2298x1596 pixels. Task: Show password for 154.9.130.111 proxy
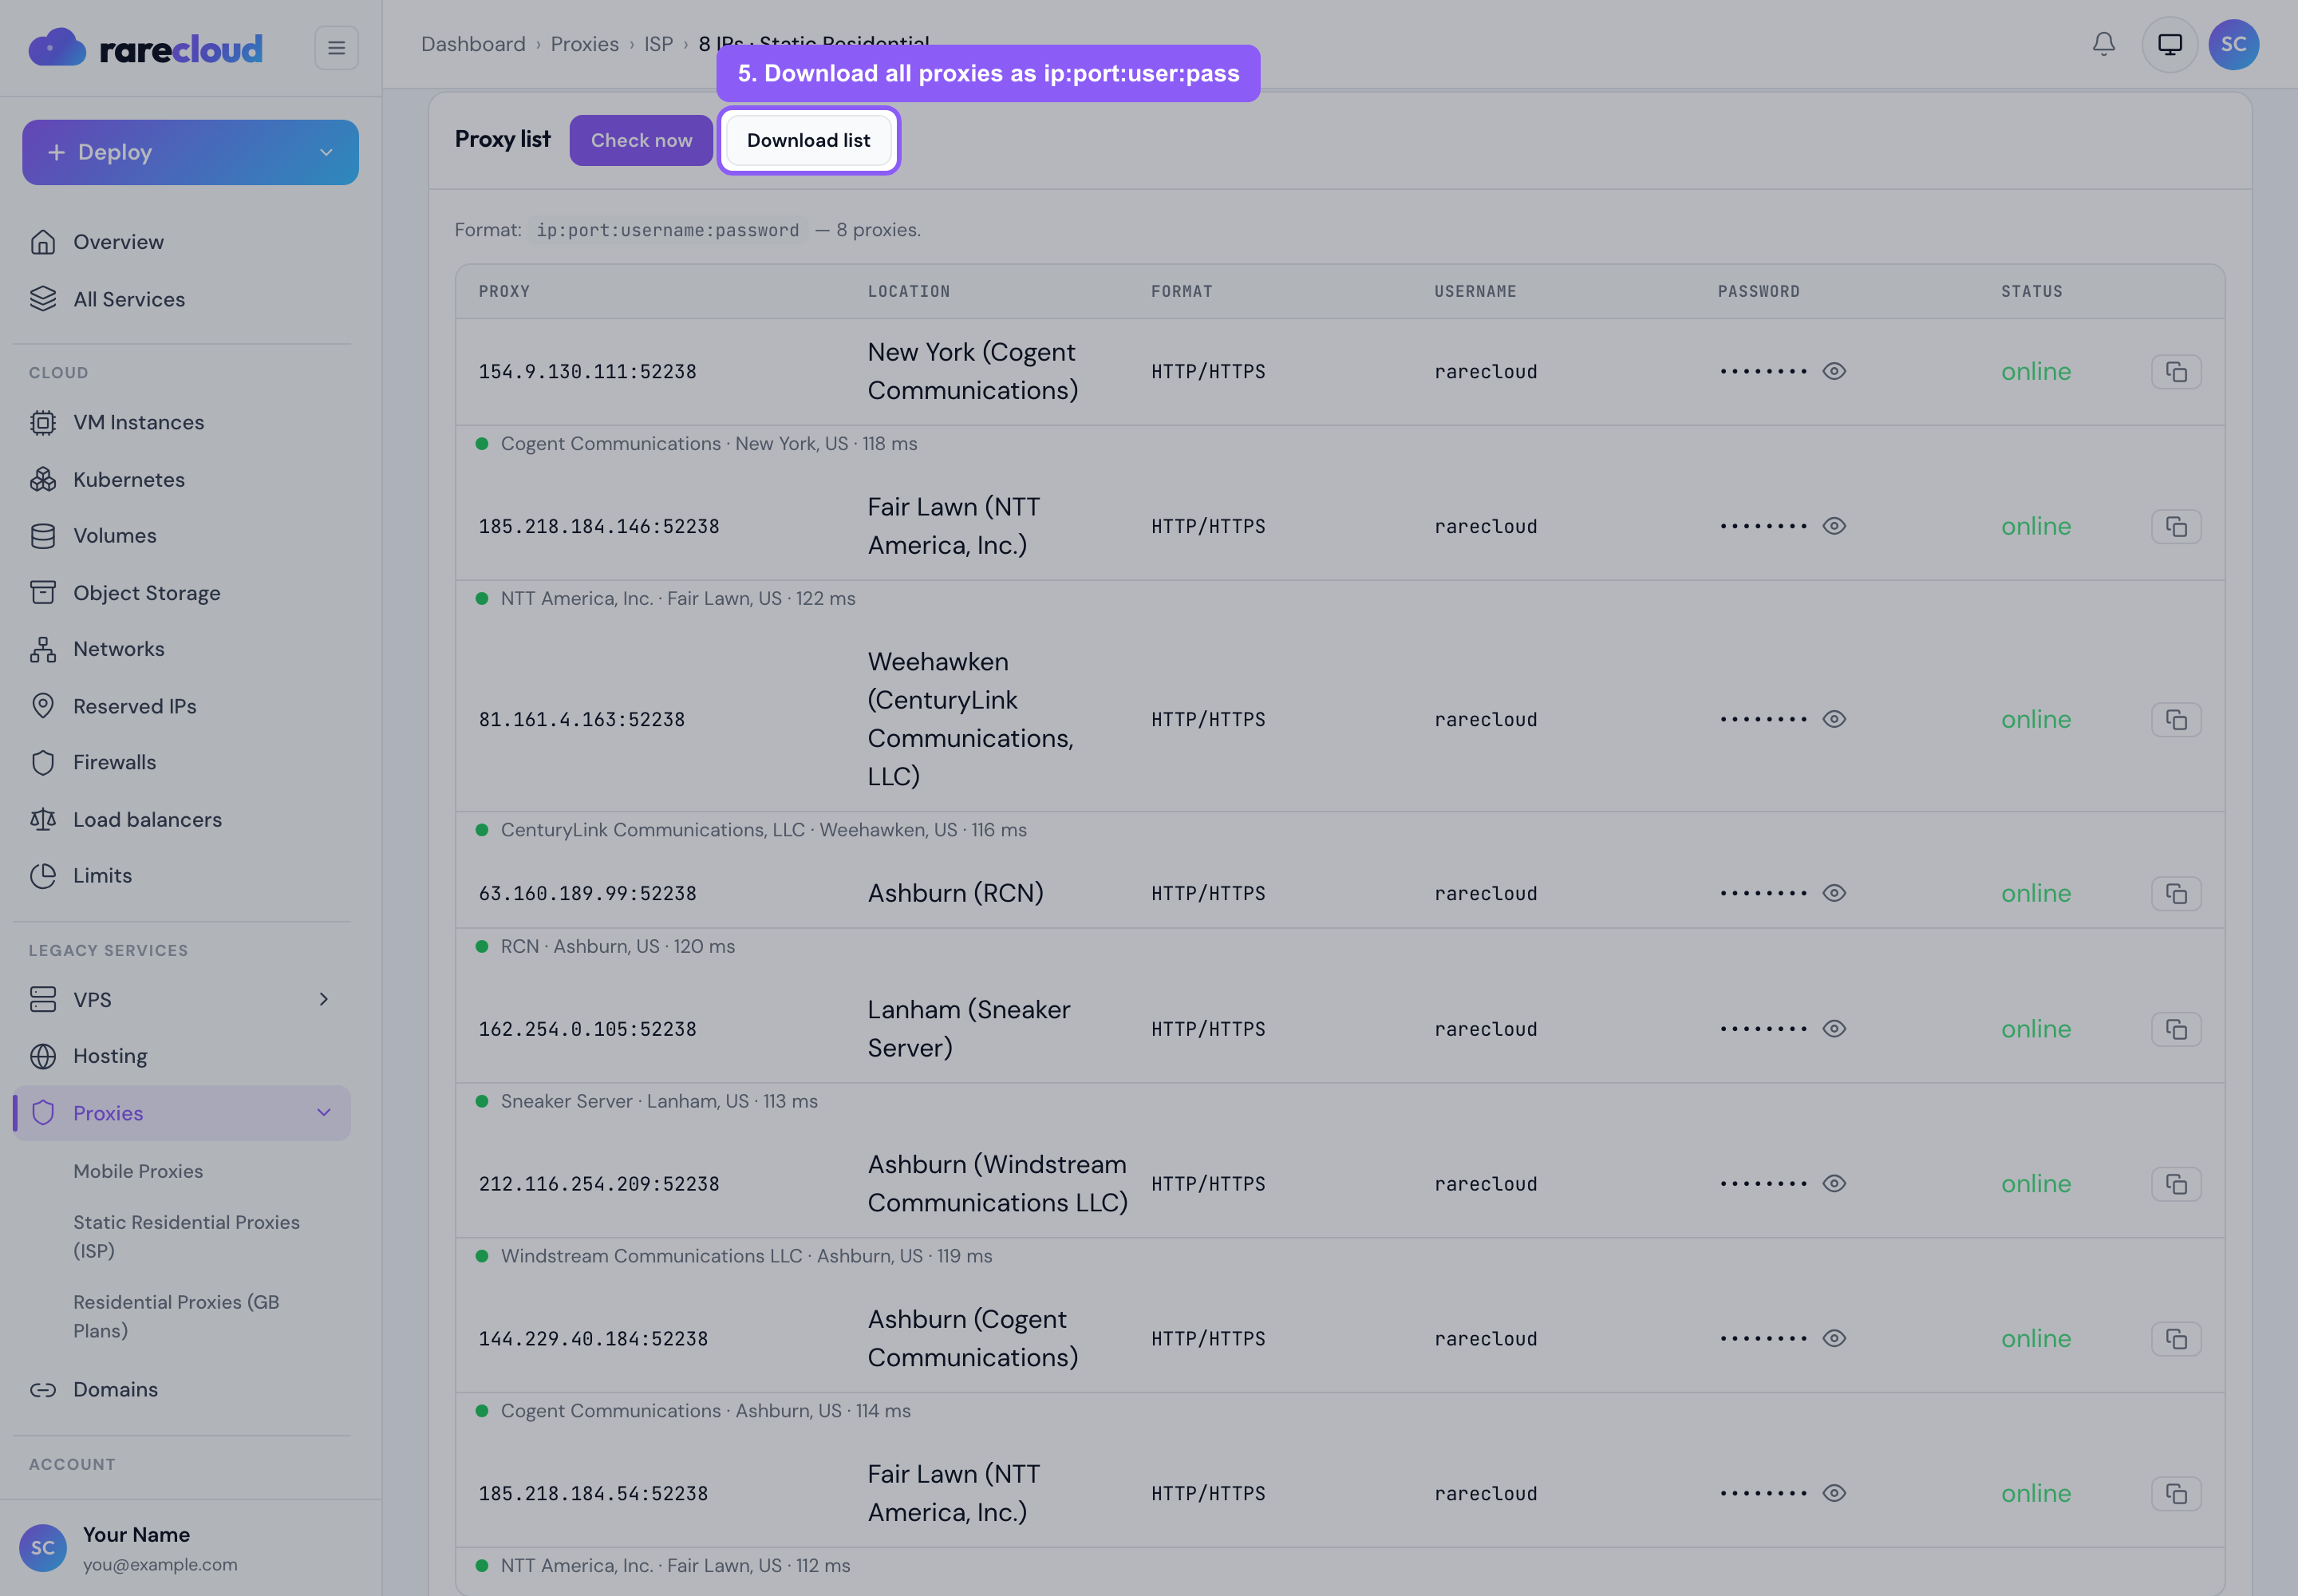pyautogui.click(x=1833, y=371)
